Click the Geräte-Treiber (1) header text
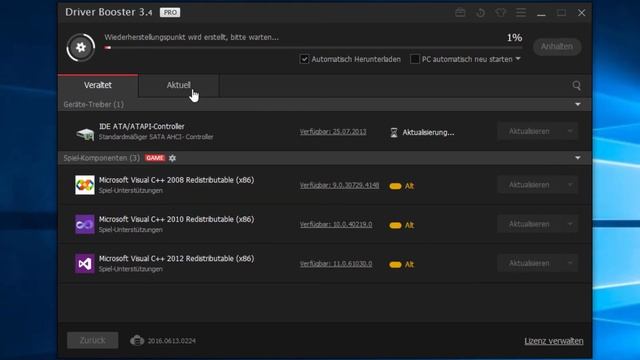 click(93, 104)
